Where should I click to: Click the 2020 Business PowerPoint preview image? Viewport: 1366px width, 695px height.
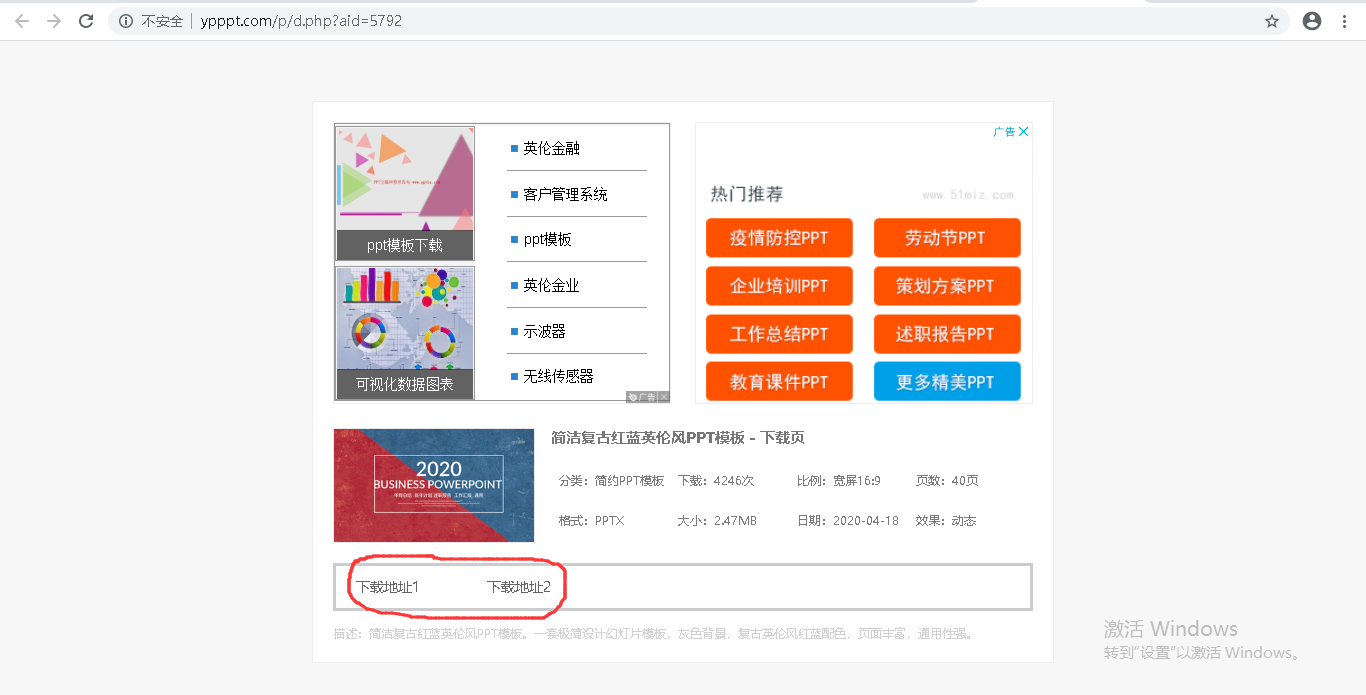coord(434,485)
